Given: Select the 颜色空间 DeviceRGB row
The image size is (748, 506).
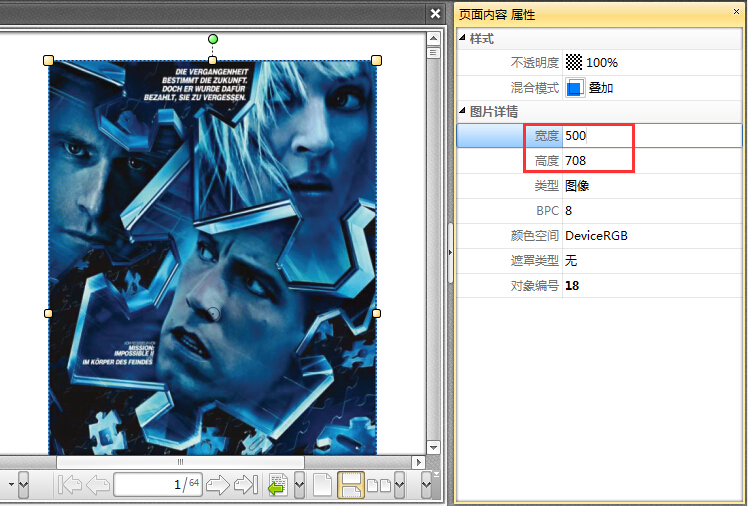Looking at the screenshot, I should (x=599, y=236).
